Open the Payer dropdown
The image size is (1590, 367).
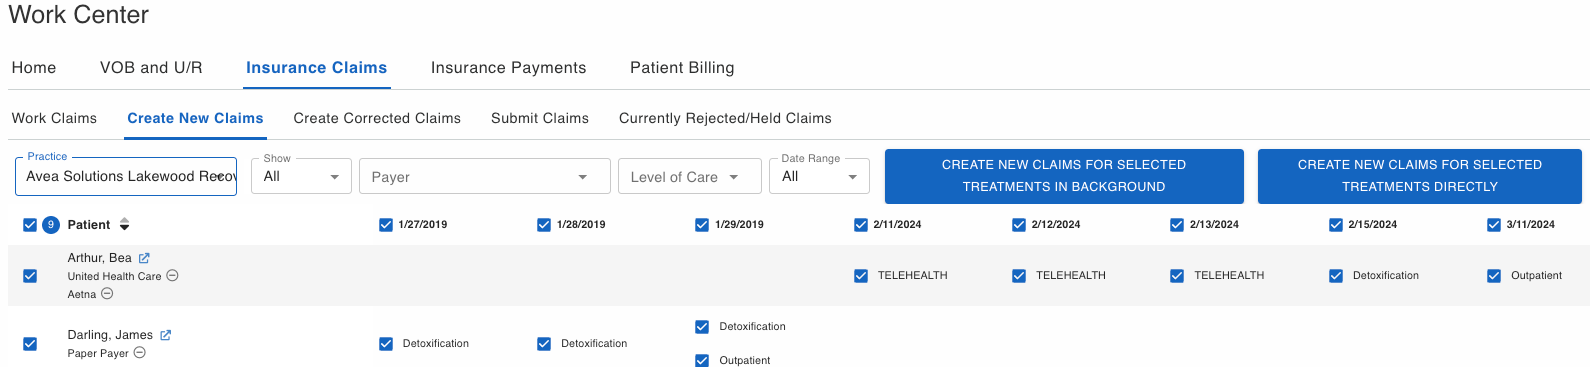coord(485,176)
